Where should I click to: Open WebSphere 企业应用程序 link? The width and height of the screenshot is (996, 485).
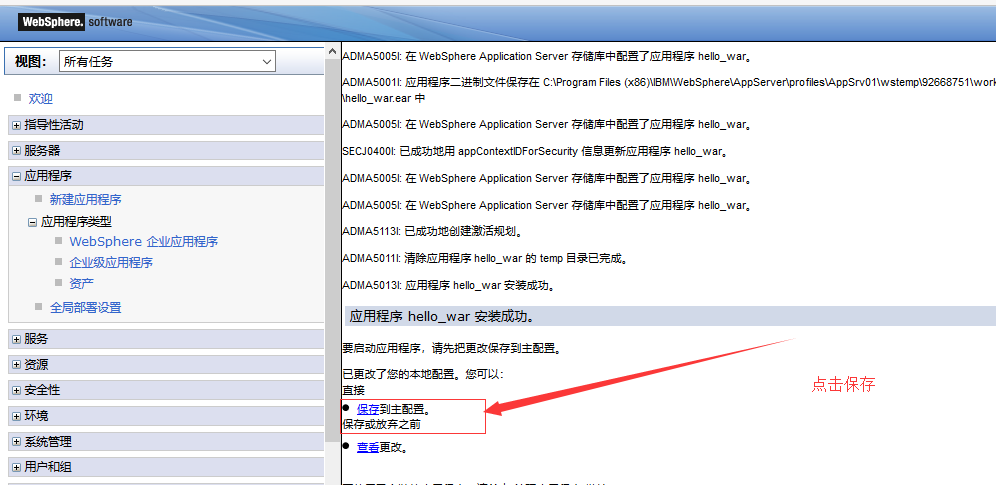click(144, 242)
